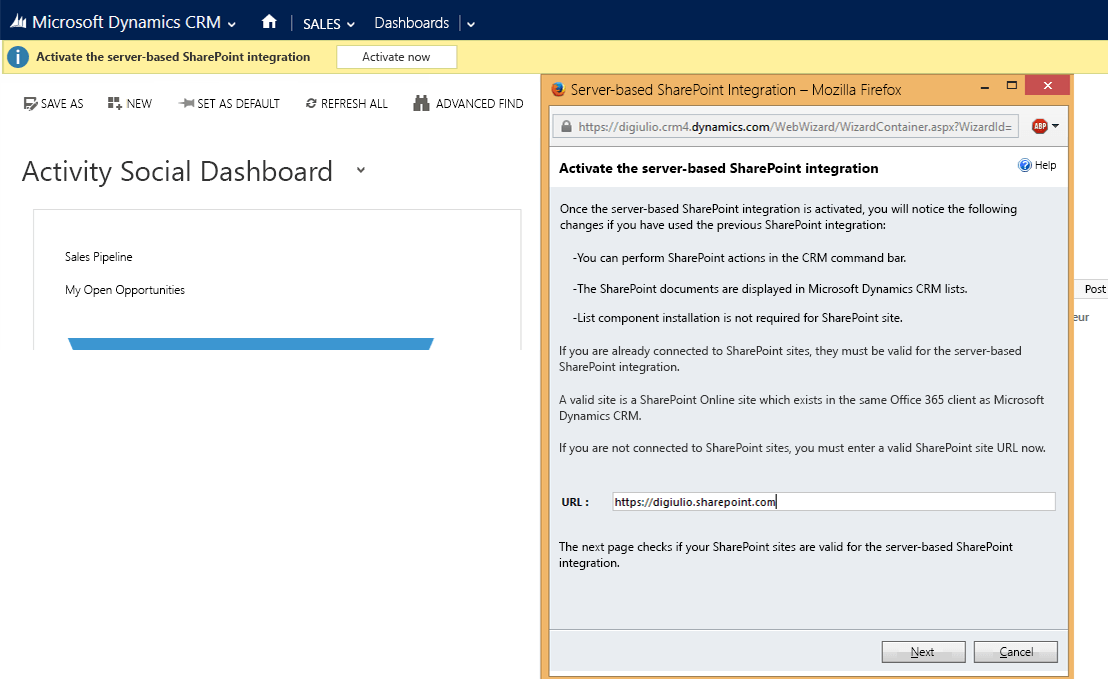This screenshot has width=1108, height=679.
Task: Click the Microsoft Dynamics CRM logo icon
Action: tap(18, 23)
